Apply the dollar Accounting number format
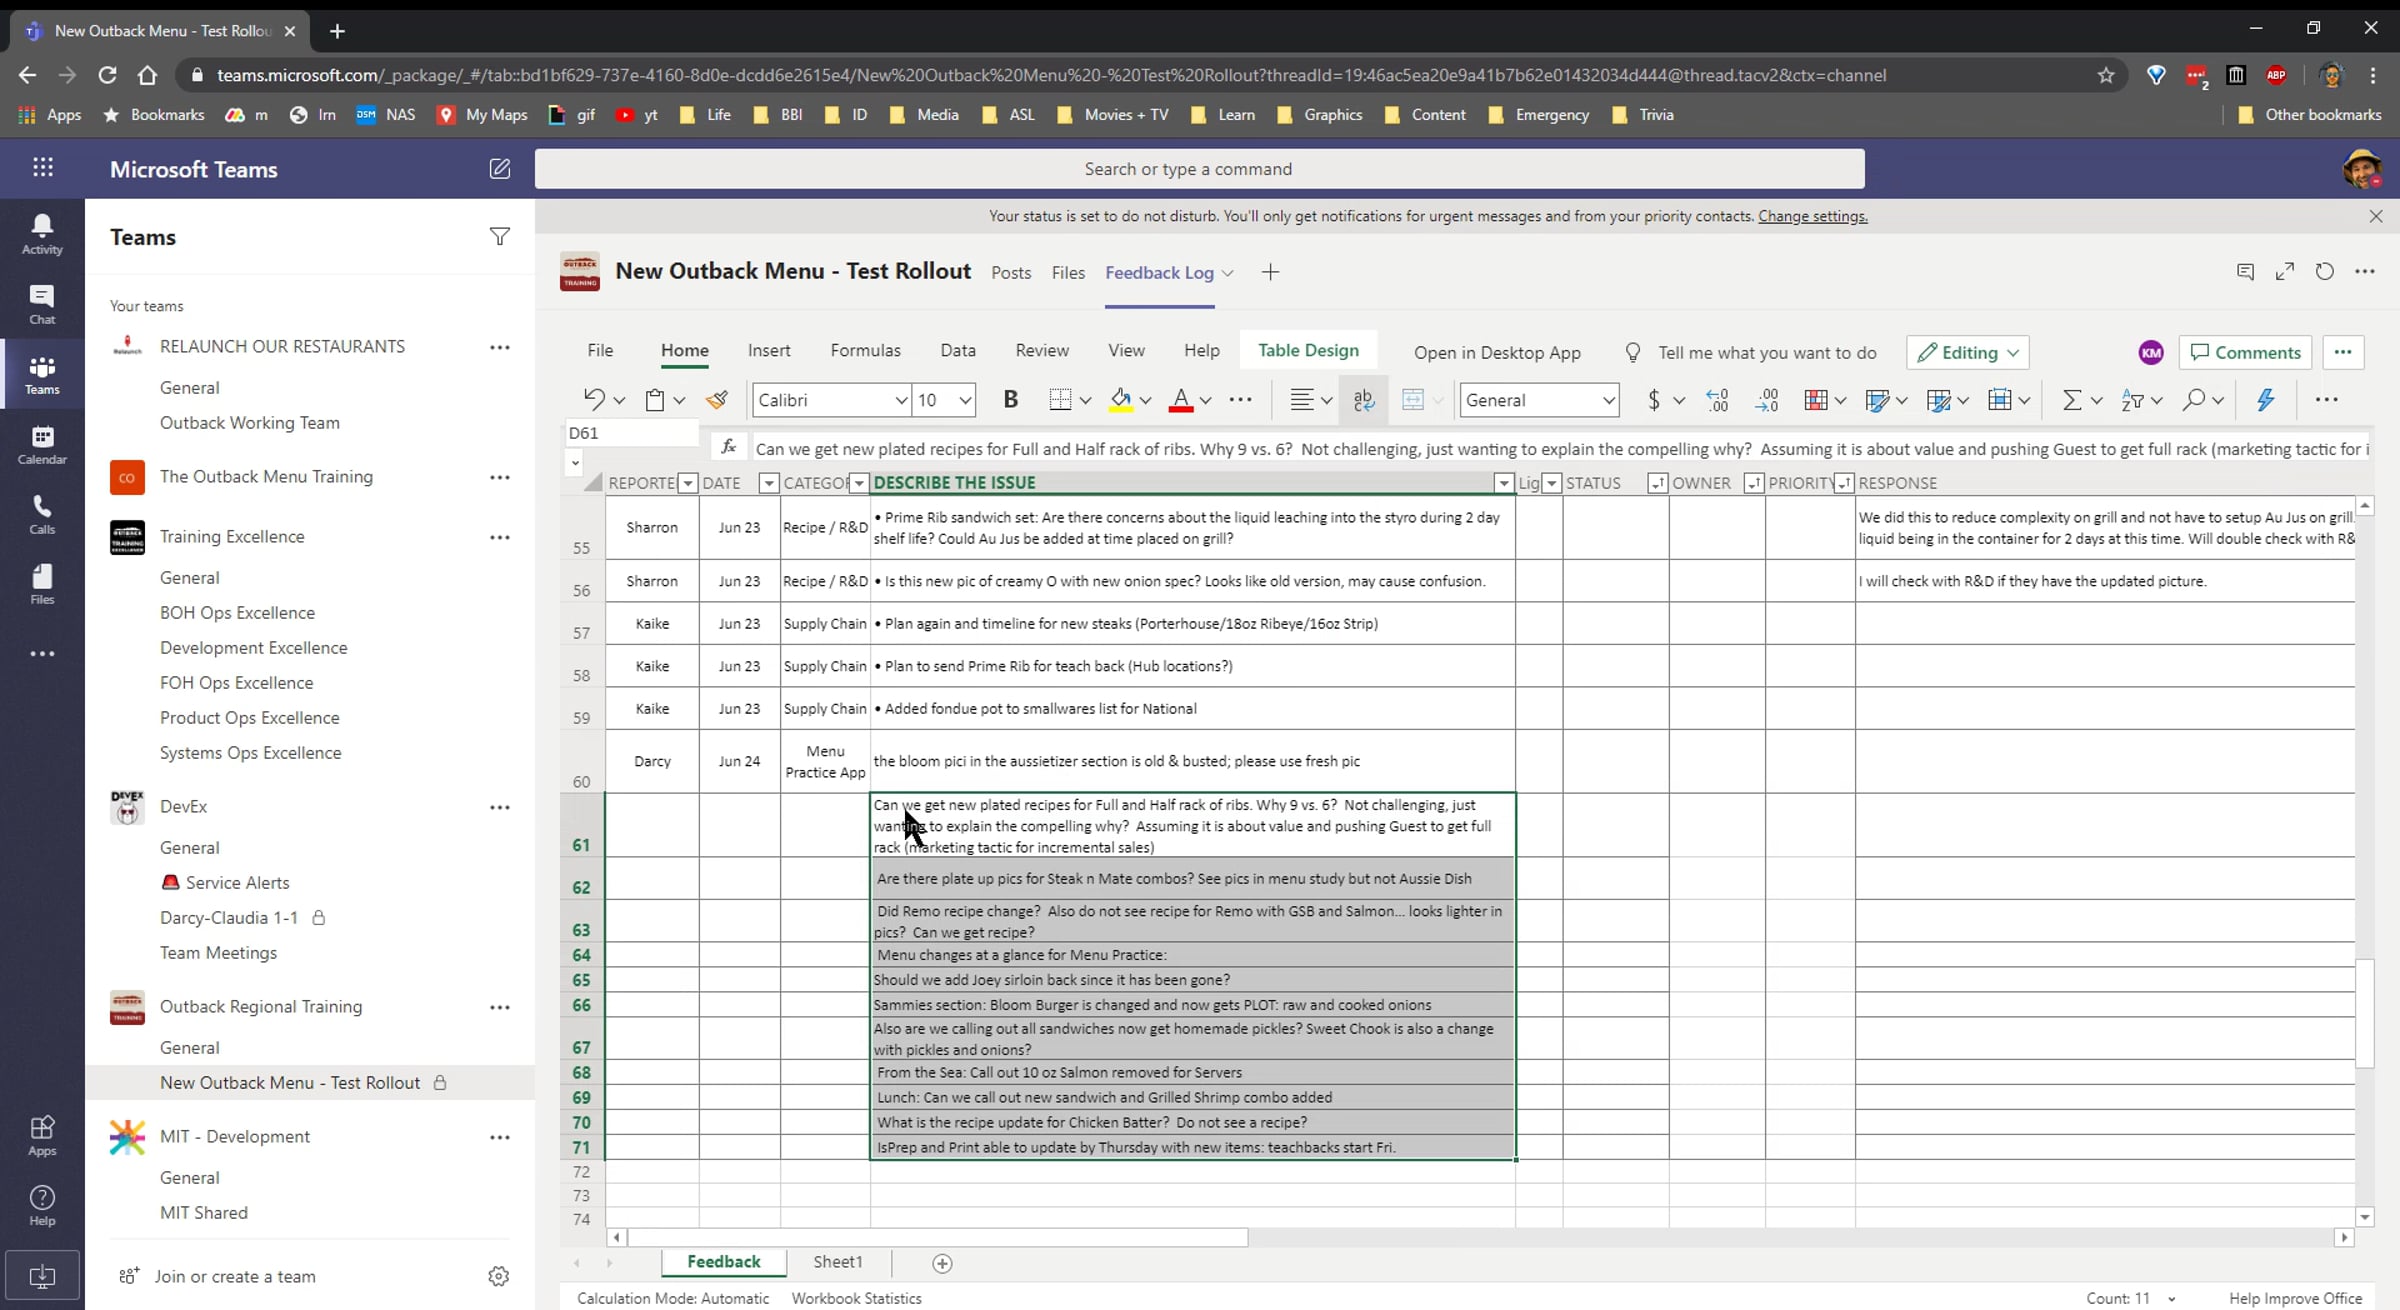This screenshot has height=1310, width=2400. tap(1654, 400)
